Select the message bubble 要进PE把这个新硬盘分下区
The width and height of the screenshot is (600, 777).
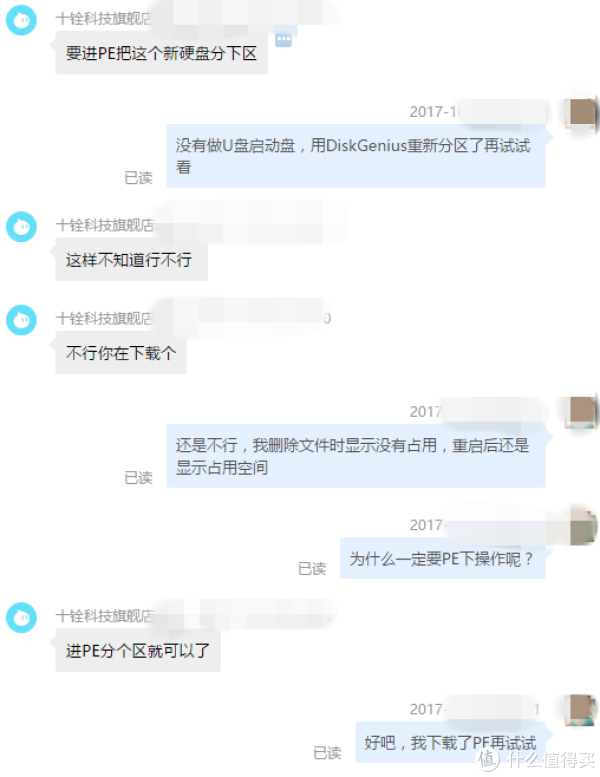pos(162,53)
